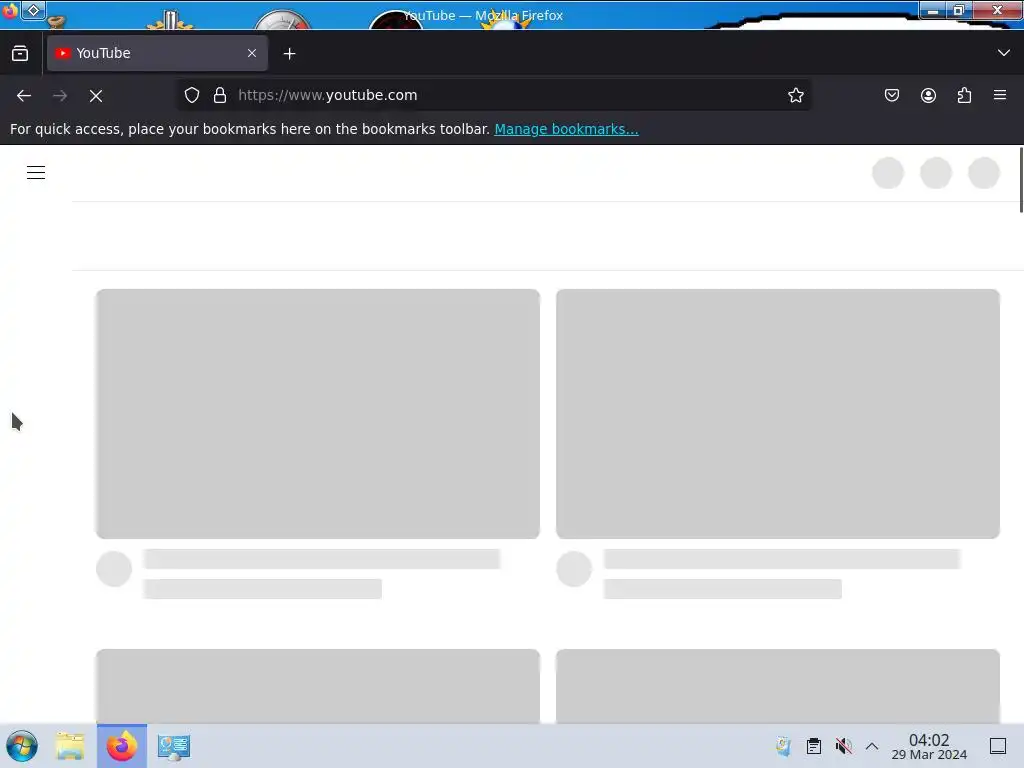1024x768 pixels.
Task: Open Firefox application menu
Action: (1000, 95)
